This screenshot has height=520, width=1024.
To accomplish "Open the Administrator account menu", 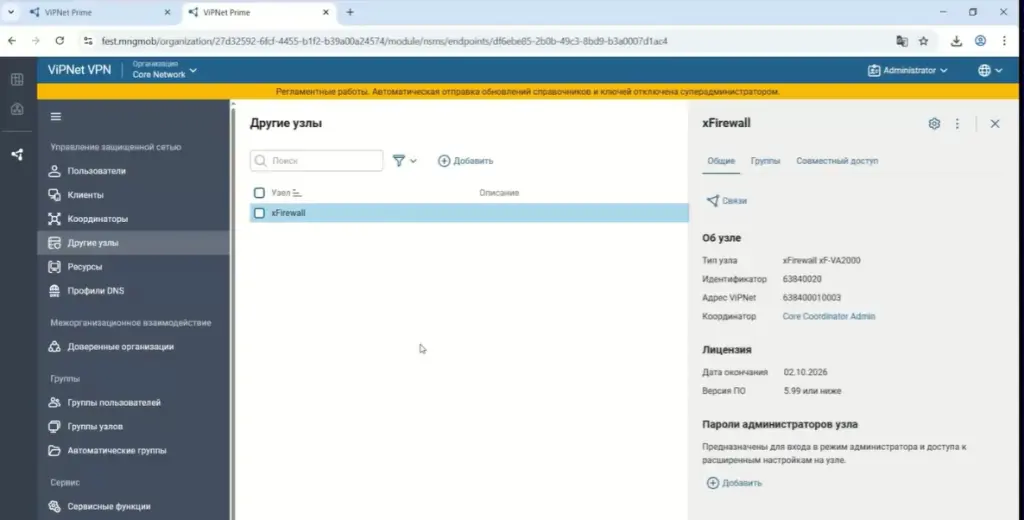I will pos(907,71).
